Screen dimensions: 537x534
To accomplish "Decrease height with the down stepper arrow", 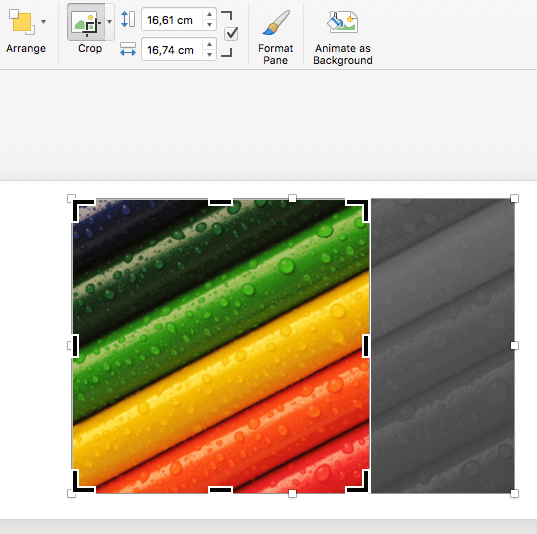I will (x=209, y=25).
